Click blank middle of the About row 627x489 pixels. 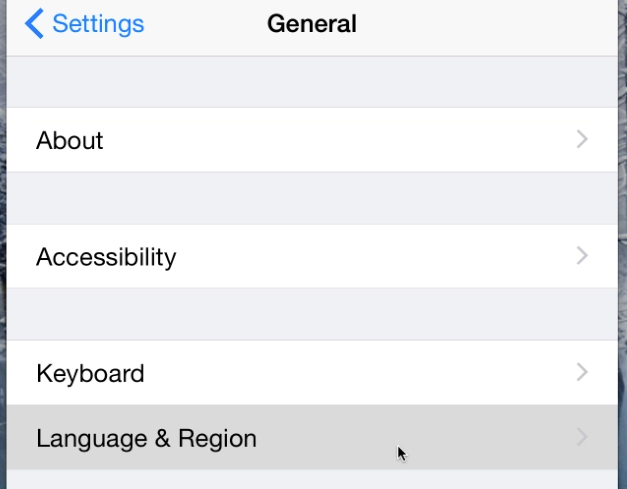(340, 140)
